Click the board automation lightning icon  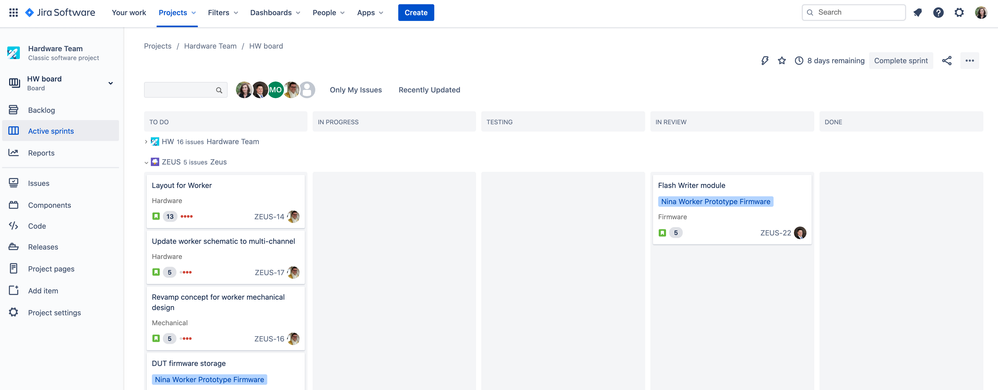coord(765,60)
